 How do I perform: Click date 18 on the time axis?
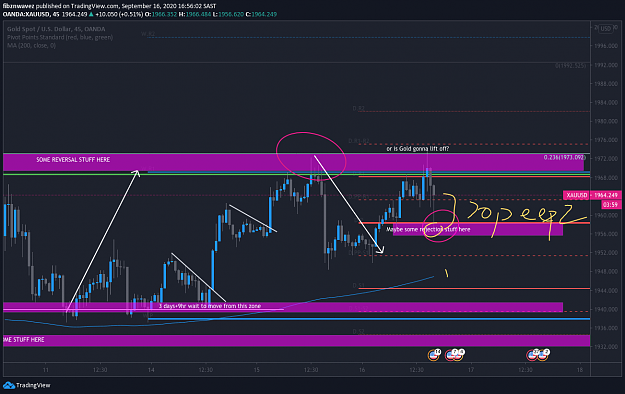pyautogui.click(x=580, y=370)
